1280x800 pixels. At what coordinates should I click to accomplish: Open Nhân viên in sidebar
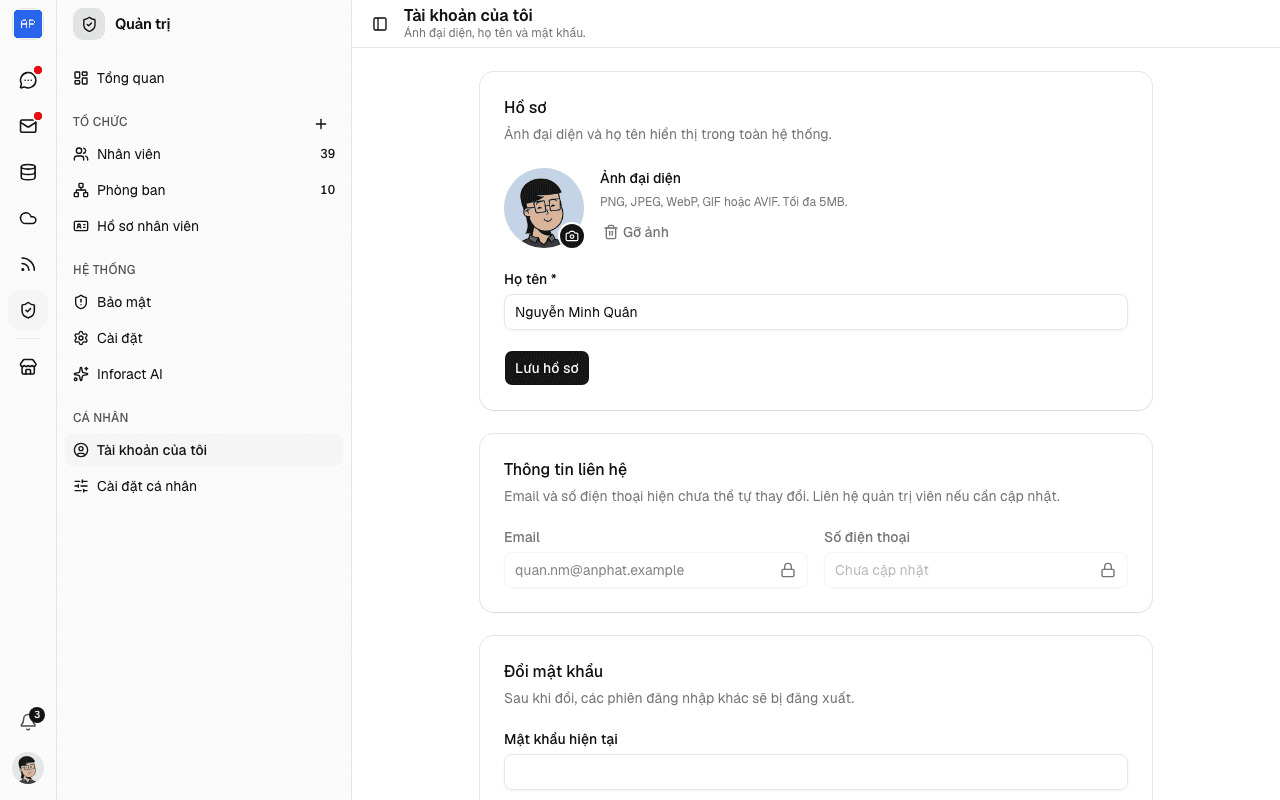pyautogui.click(x=204, y=154)
